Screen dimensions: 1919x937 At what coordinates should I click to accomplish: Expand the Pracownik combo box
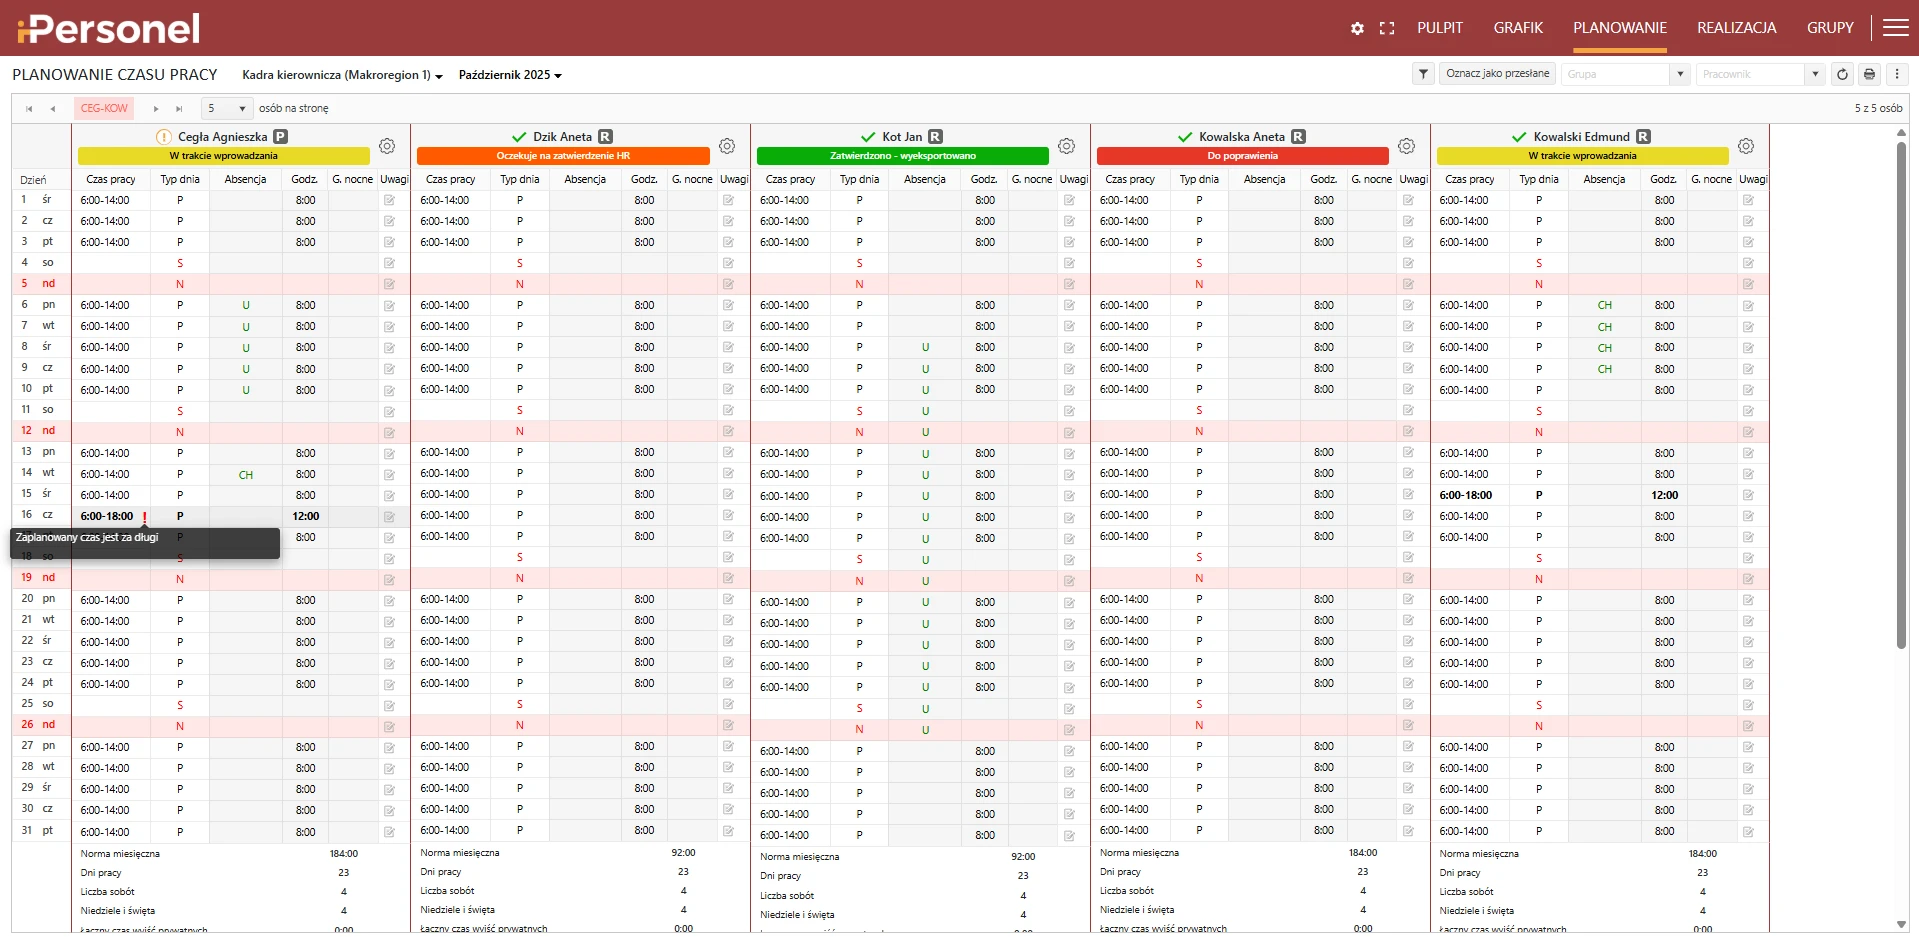click(1815, 74)
